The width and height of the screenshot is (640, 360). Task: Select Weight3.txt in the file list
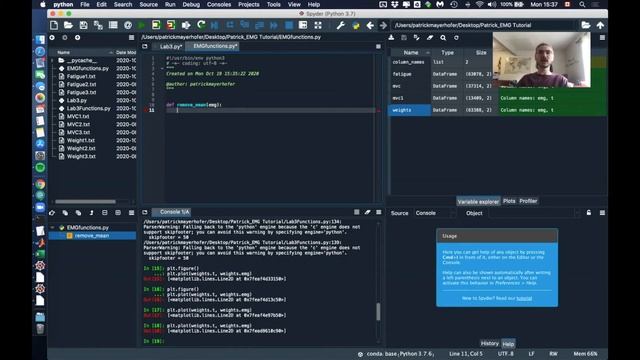[x=81, y=156]
